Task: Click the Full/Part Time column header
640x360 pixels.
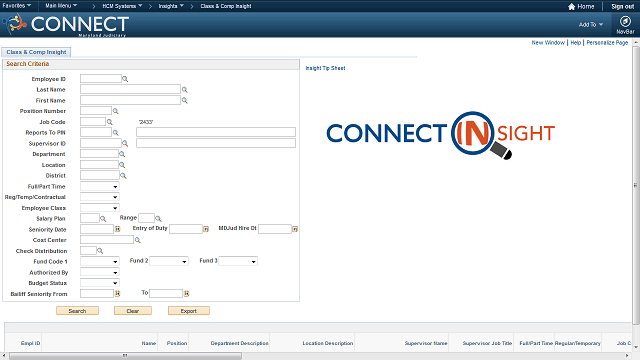Action: tap(536, 343)
